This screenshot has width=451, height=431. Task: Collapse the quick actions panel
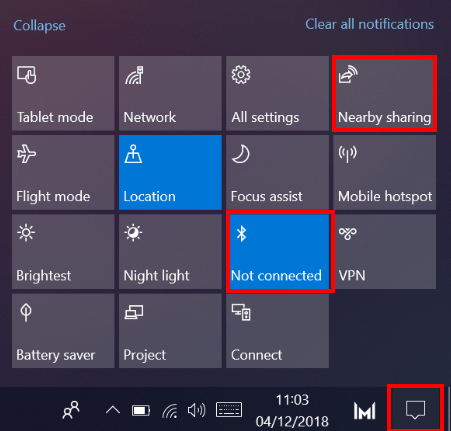(x=39, y=26)
